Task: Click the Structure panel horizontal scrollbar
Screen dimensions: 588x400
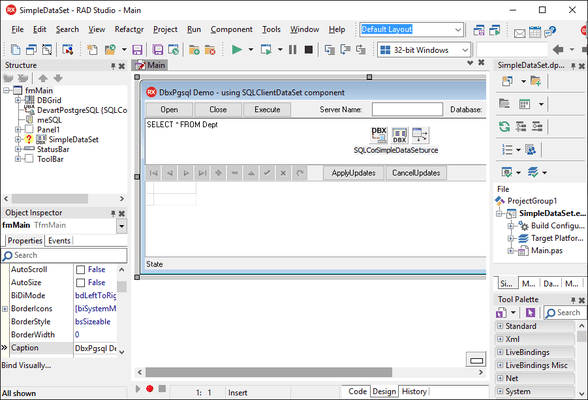Action: point(50,198)
